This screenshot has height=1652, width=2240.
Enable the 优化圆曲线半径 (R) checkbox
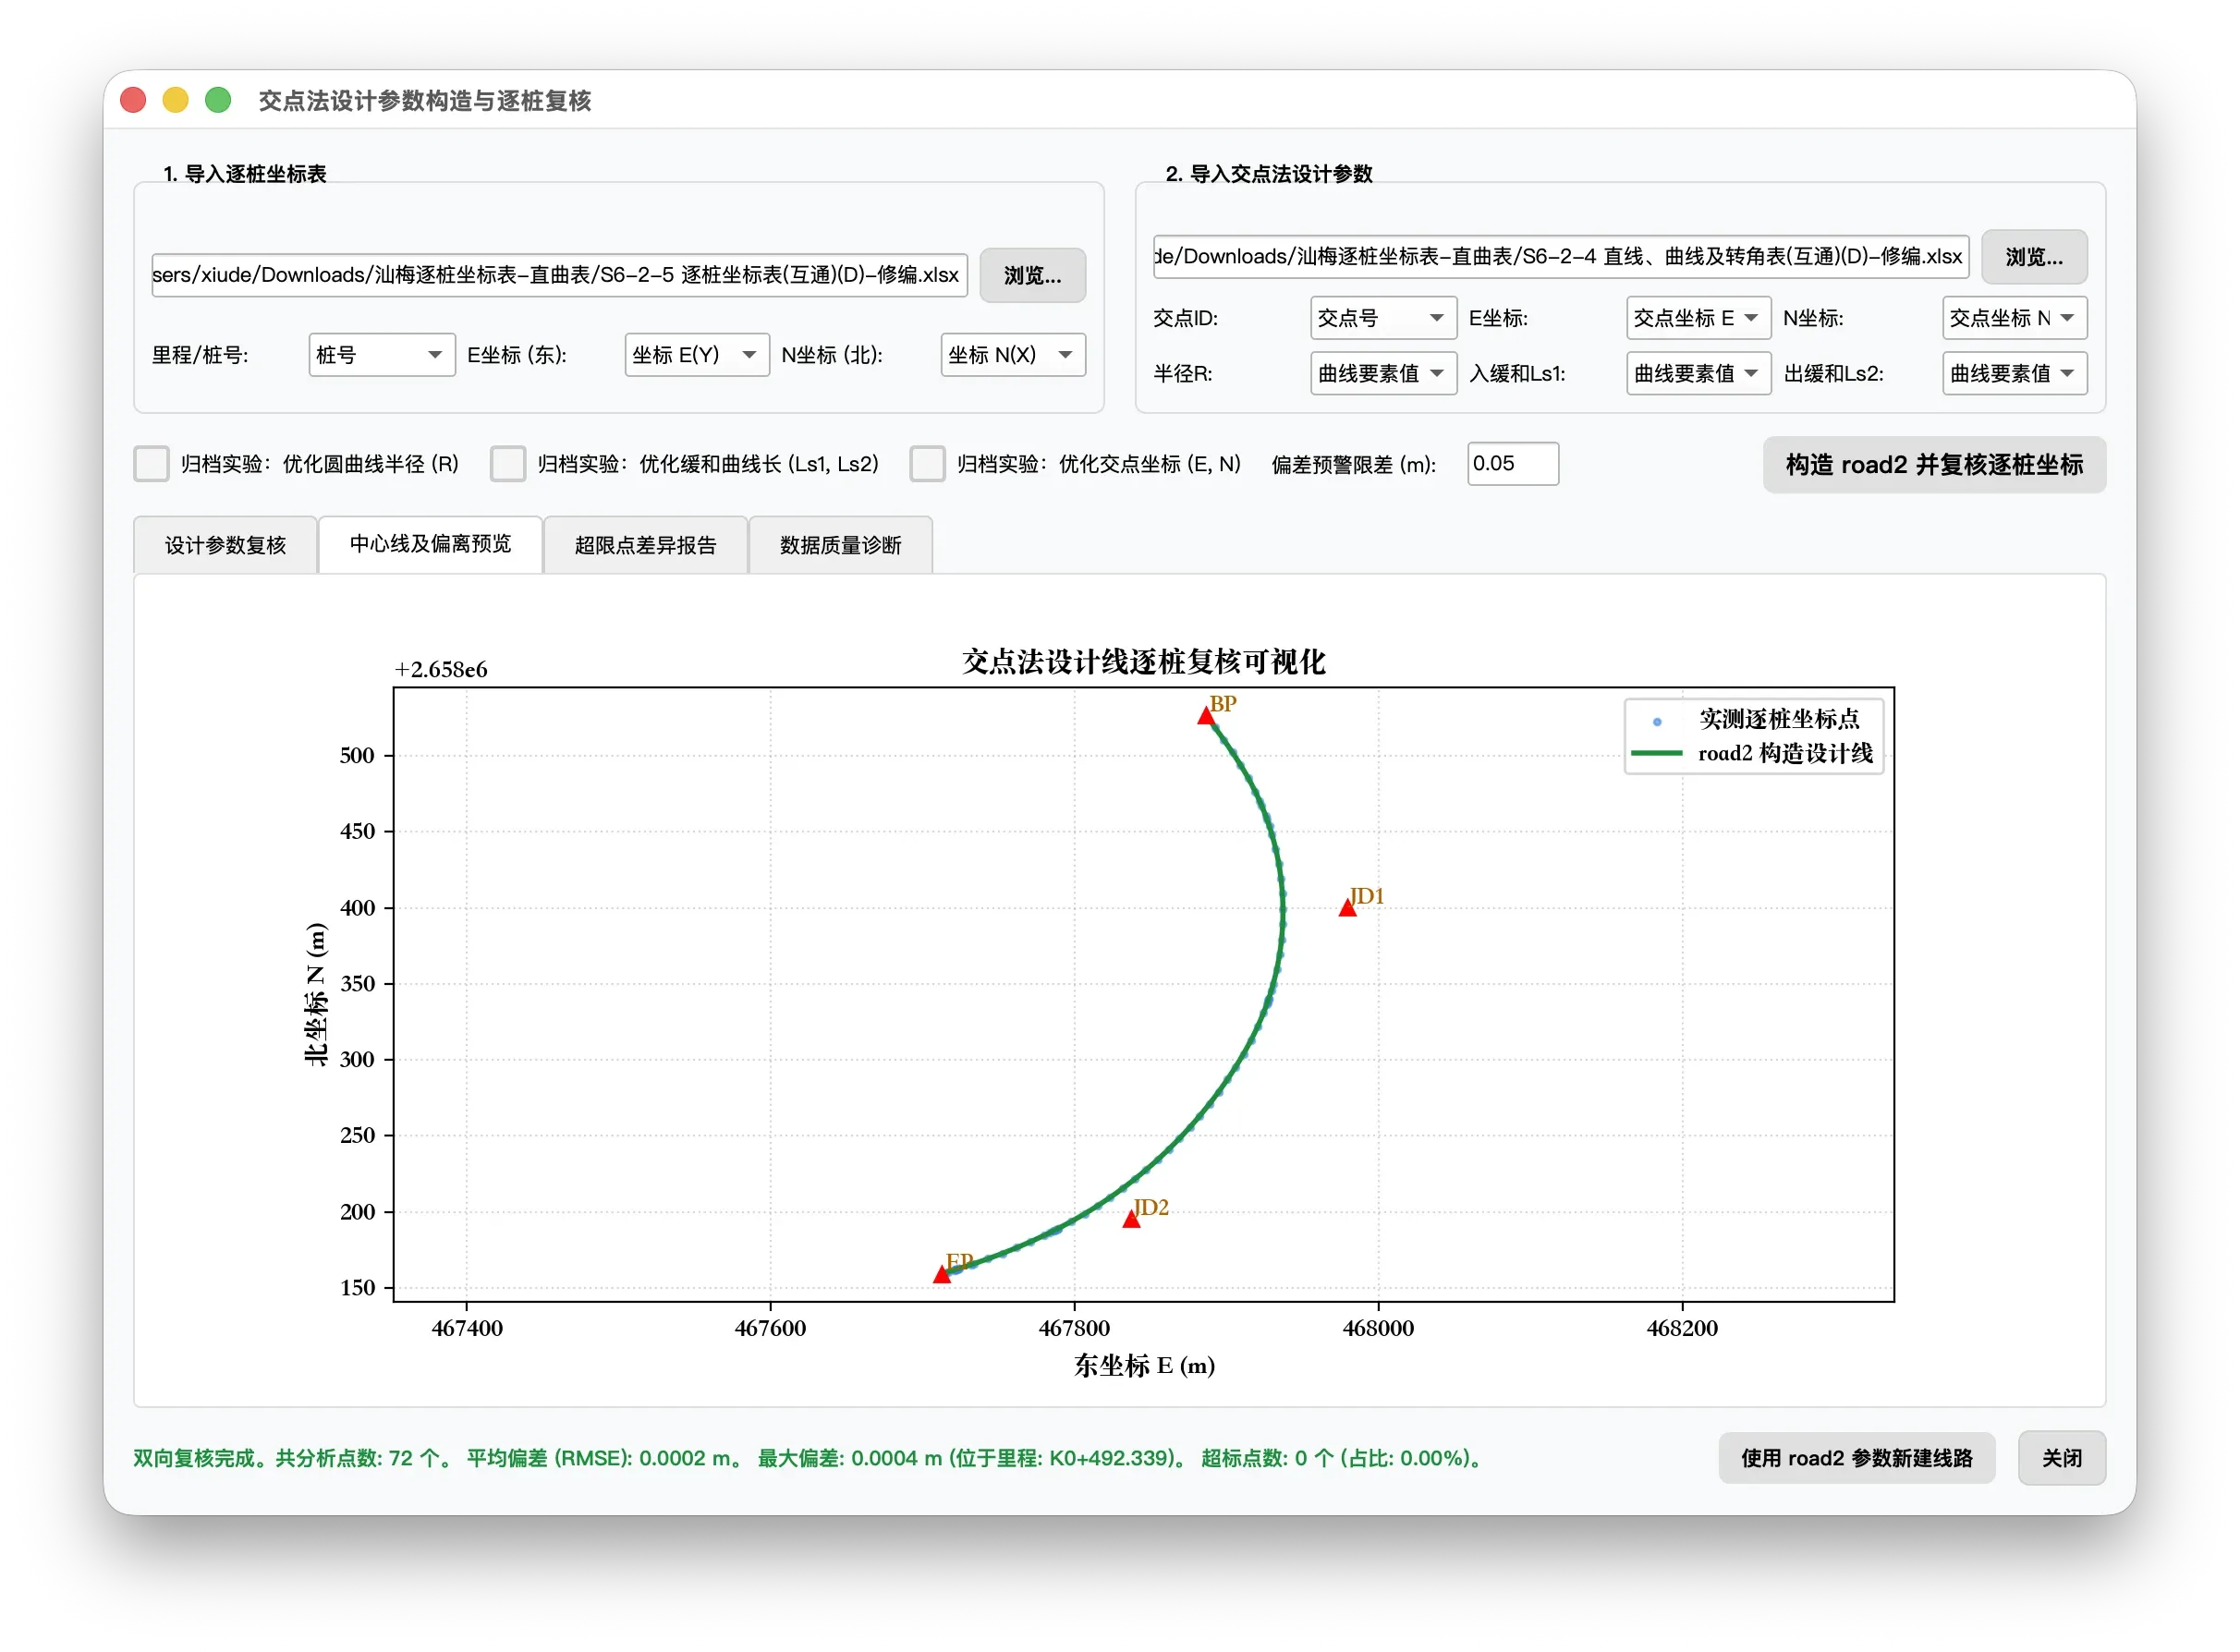tap(152, 464)
